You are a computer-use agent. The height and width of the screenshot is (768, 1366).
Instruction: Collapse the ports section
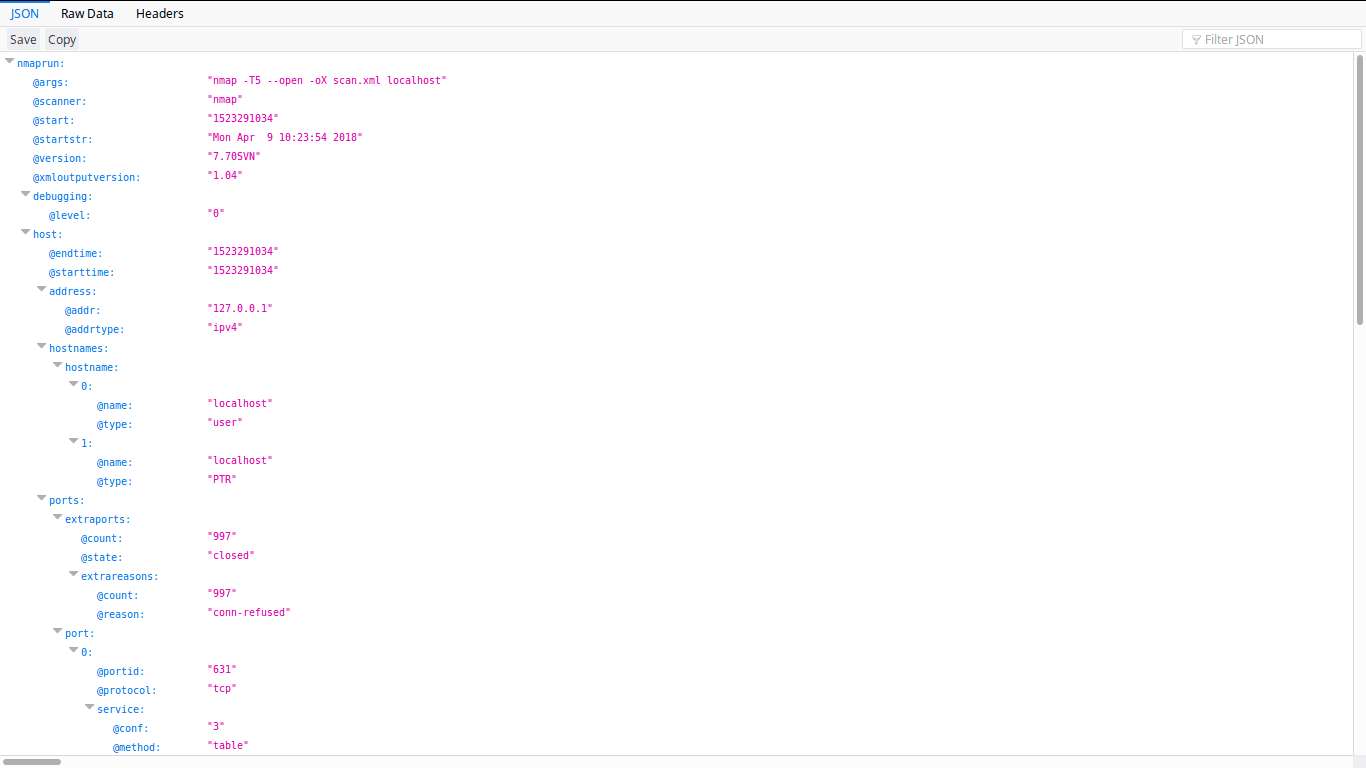pyautogui.click(x=41, y=497)
